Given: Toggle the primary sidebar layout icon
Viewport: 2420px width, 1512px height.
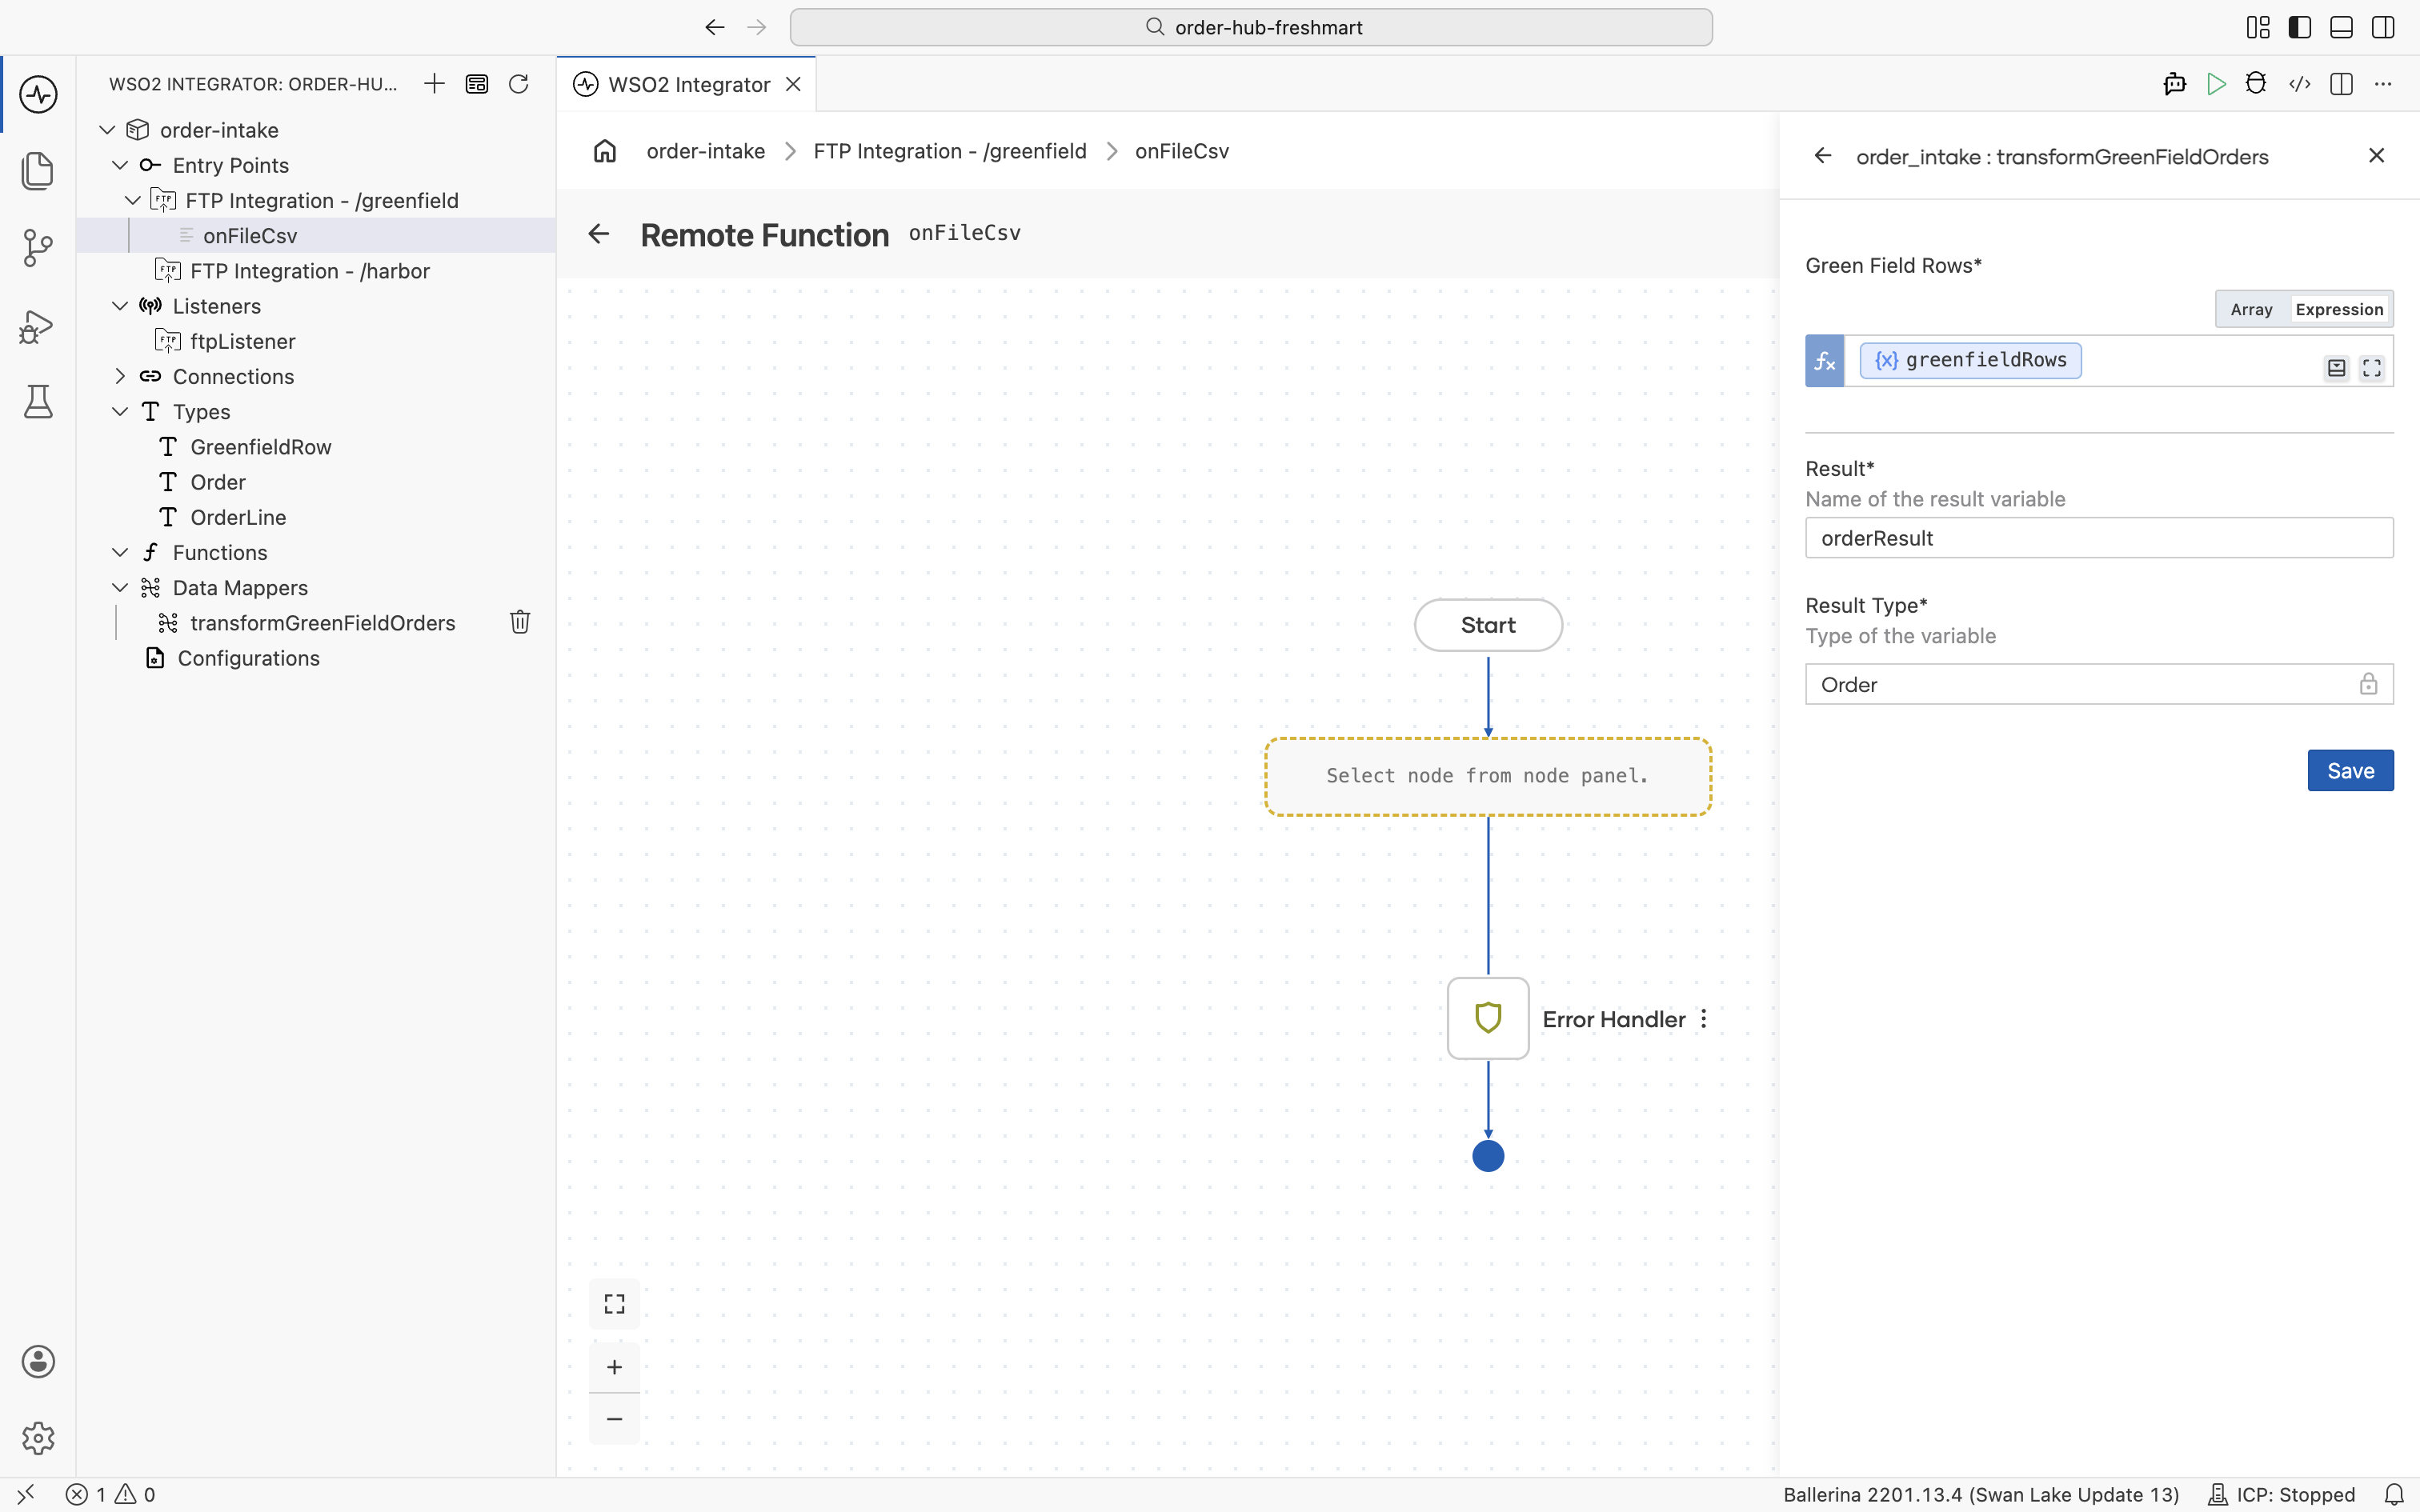Looking at the screenshot, I should [x=2300, y=27].
